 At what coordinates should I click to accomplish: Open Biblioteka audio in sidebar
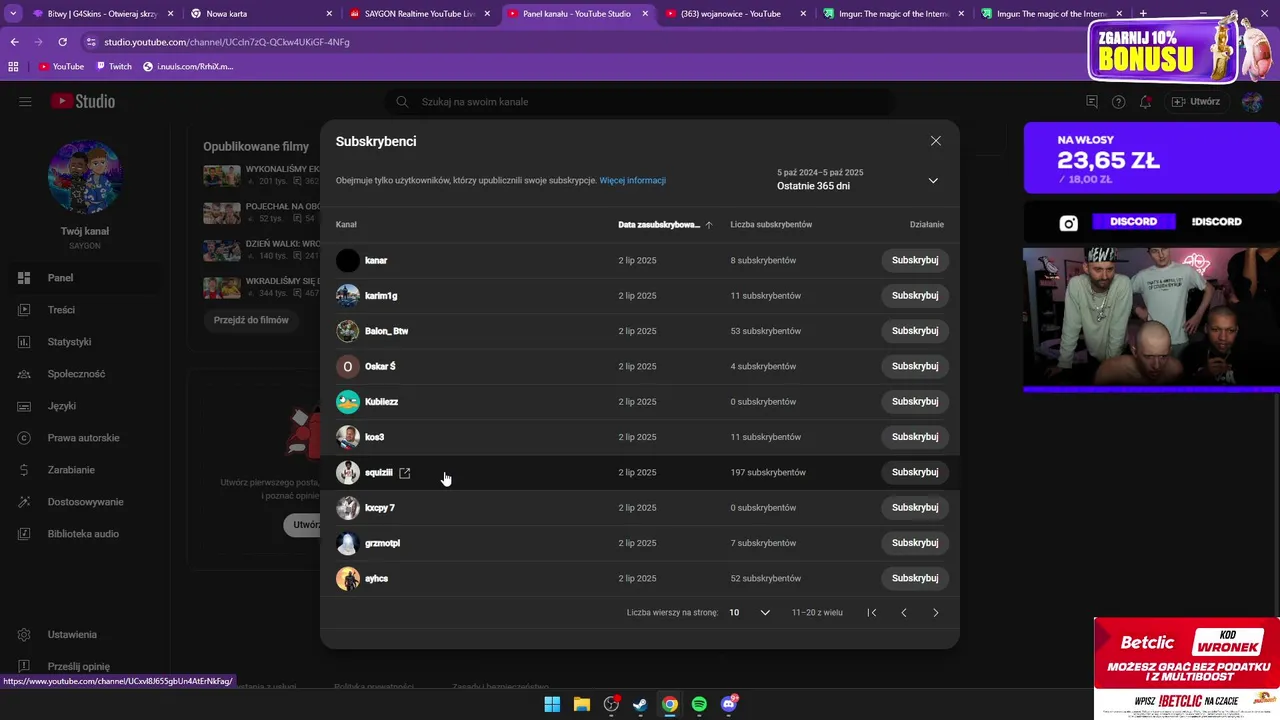click(x=85, y=534)
